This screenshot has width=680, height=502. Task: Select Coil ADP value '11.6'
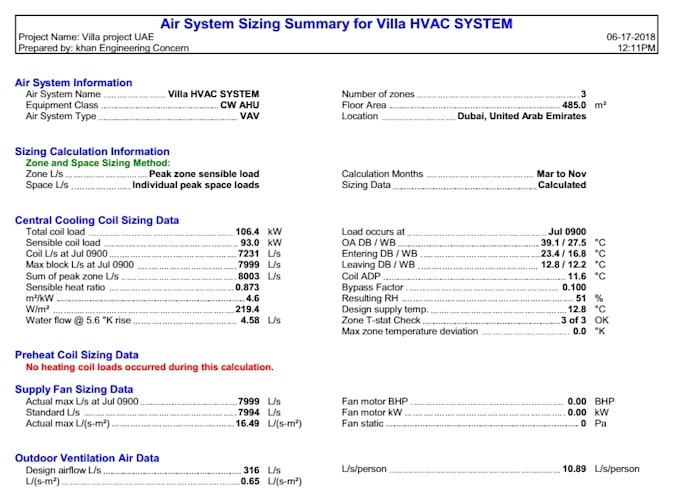pos(577,276)
